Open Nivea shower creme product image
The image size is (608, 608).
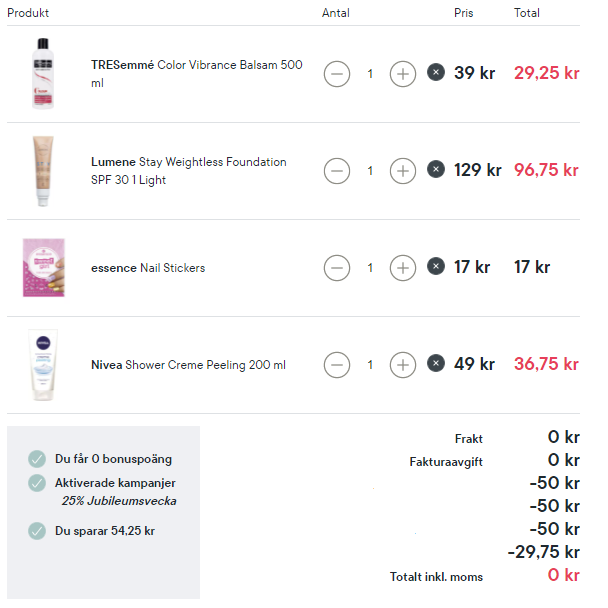pyautogui.click(x=43, y=364)
